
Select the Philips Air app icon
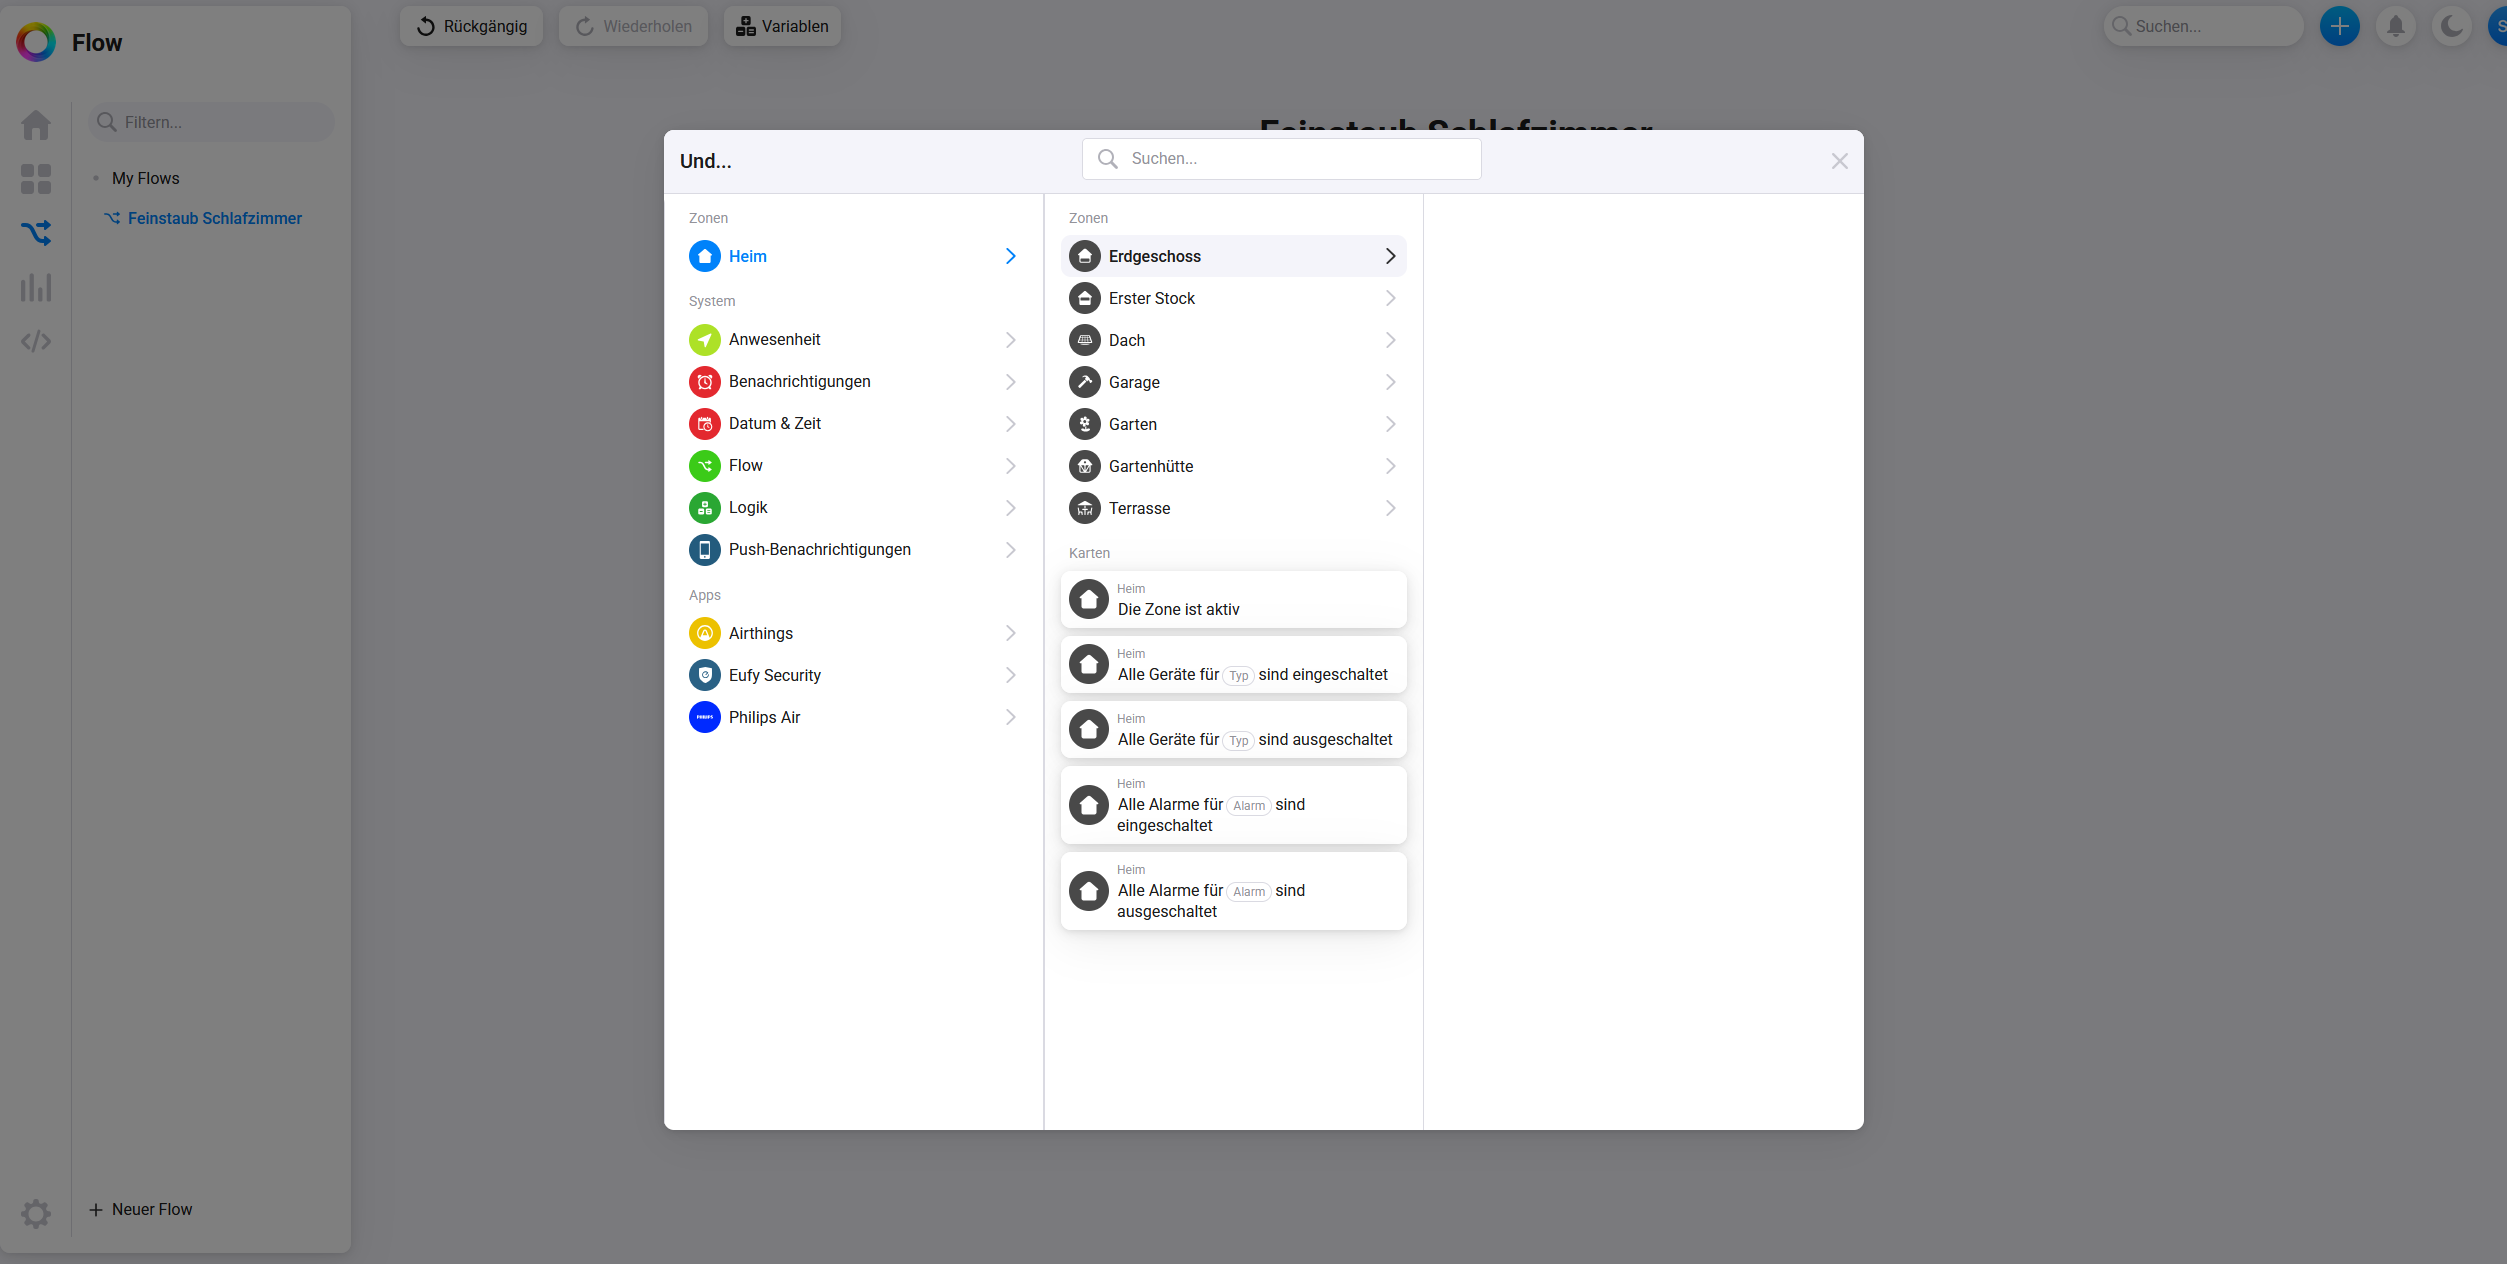[x=705, y=717]
